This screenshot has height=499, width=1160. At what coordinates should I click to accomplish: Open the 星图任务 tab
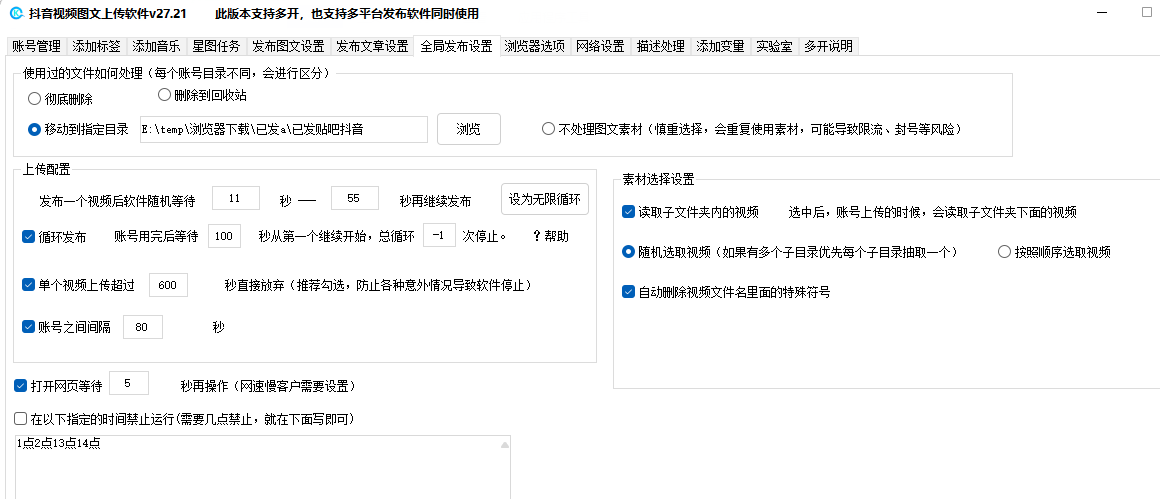(216, 46)
